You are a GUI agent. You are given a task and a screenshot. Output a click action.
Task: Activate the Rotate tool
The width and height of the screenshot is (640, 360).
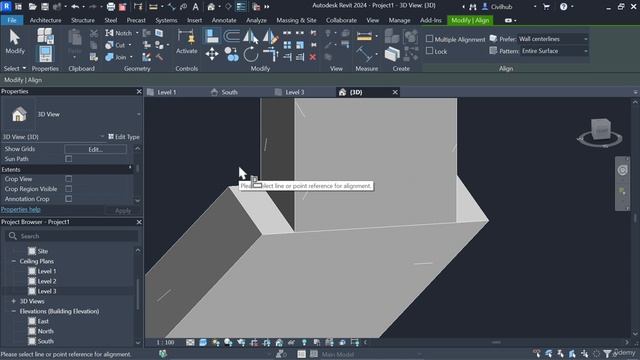click(x=251, y=54)
